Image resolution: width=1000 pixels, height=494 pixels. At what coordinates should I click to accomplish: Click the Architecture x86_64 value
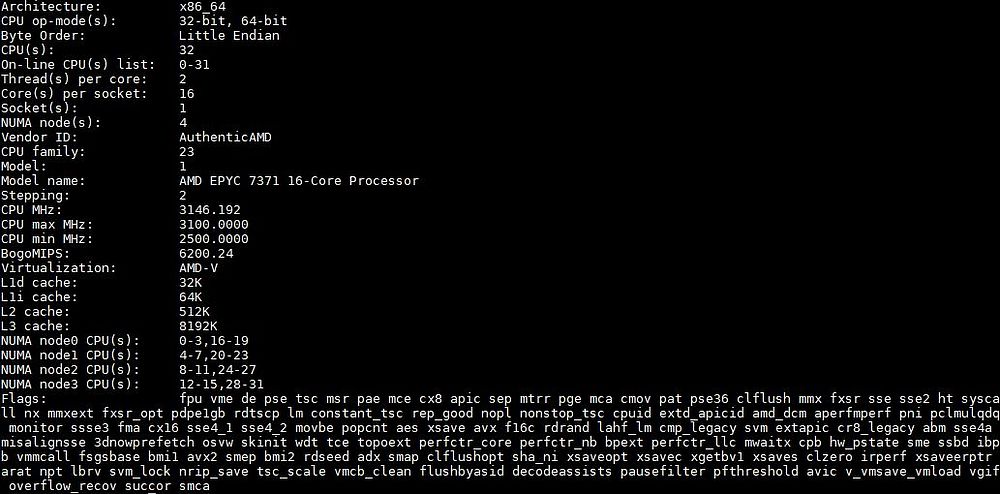tap(202, 7)
